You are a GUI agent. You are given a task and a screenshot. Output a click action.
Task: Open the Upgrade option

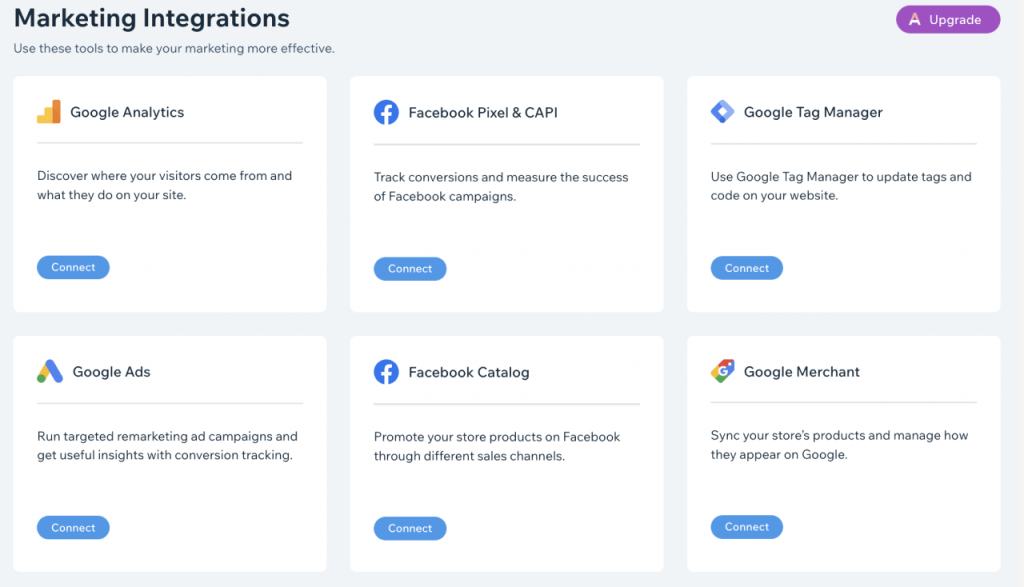(947, 18)
